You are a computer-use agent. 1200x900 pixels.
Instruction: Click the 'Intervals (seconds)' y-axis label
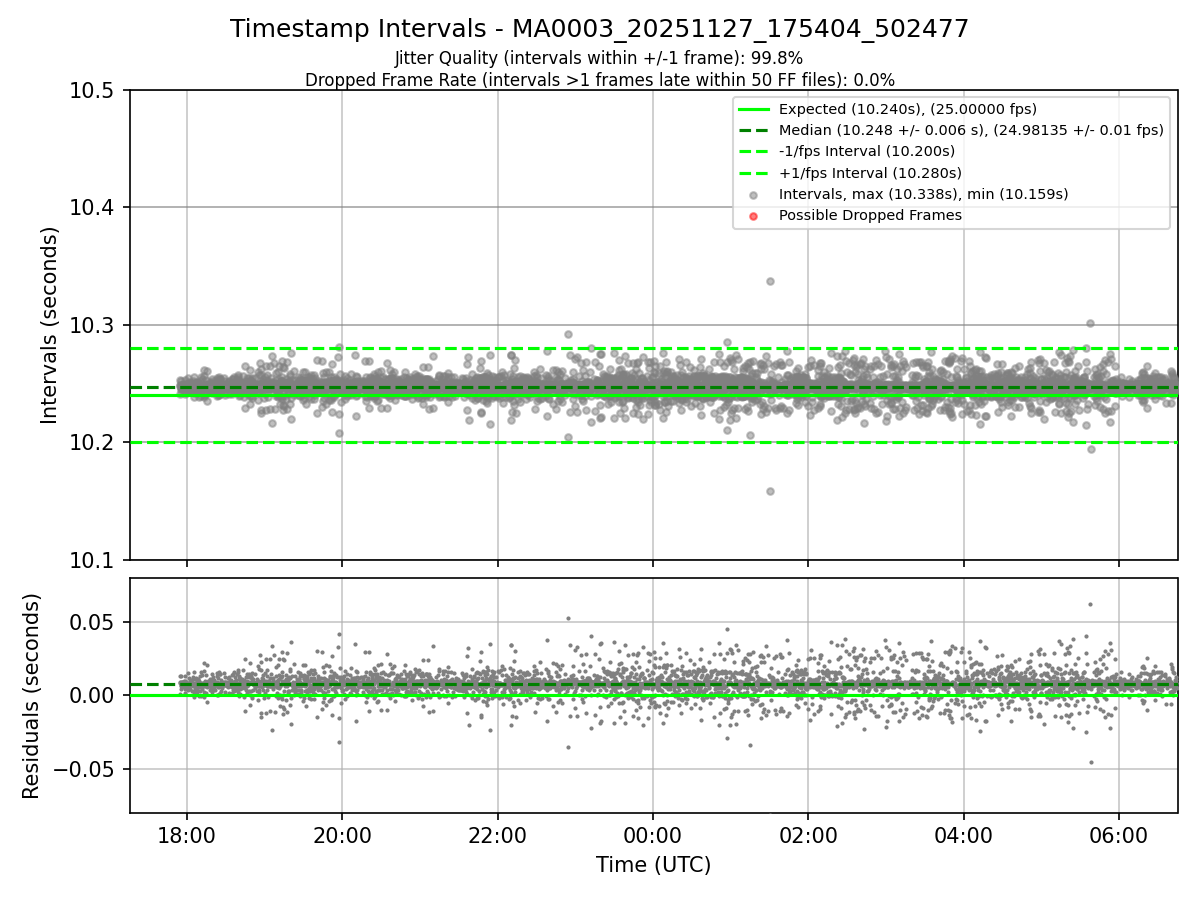(50, 325)
